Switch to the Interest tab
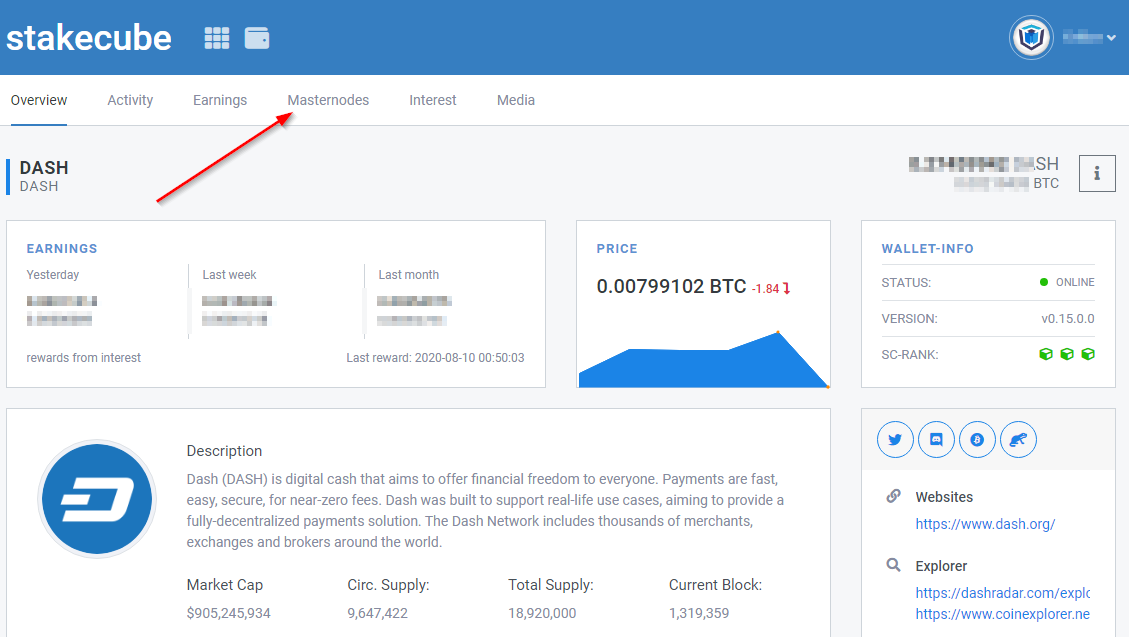This screenshot has width=1129, height=637. point(433,100)
